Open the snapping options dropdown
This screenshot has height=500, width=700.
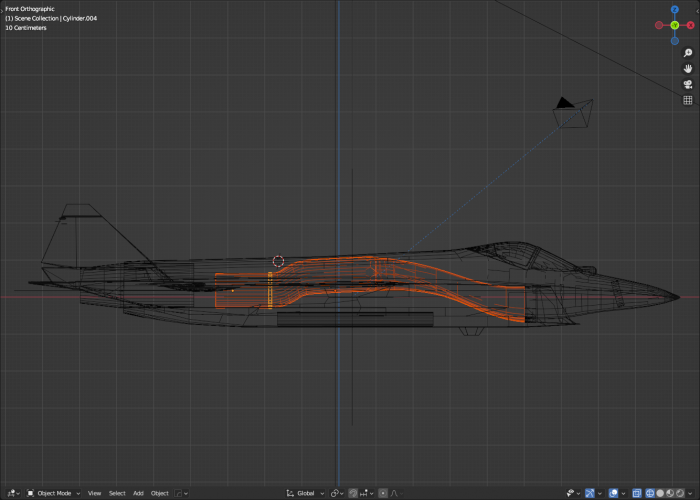[367, 493]
